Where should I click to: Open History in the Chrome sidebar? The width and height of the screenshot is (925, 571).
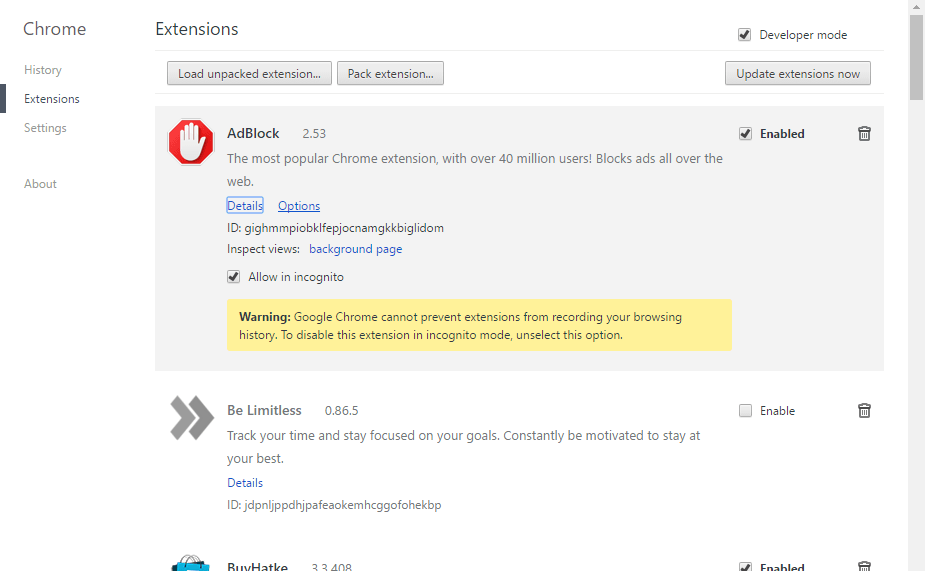coord(42,70)
